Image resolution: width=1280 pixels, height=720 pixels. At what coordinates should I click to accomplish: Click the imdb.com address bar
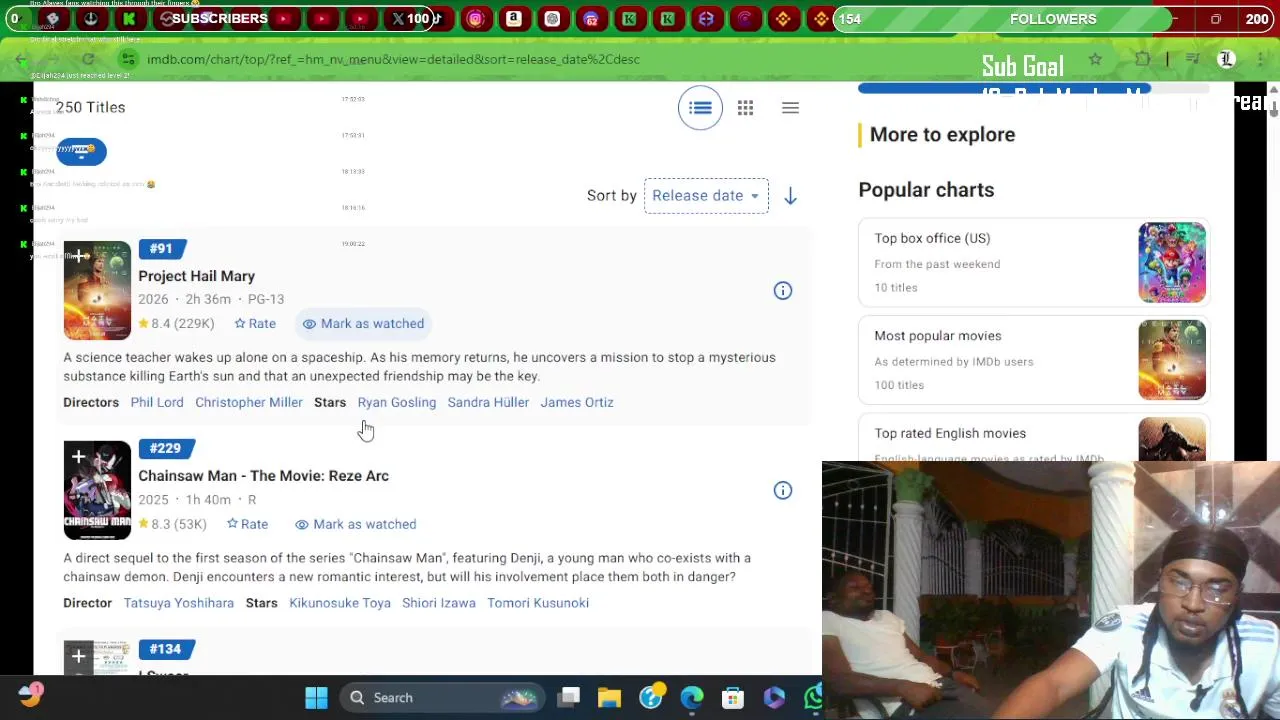coord(393,59)
